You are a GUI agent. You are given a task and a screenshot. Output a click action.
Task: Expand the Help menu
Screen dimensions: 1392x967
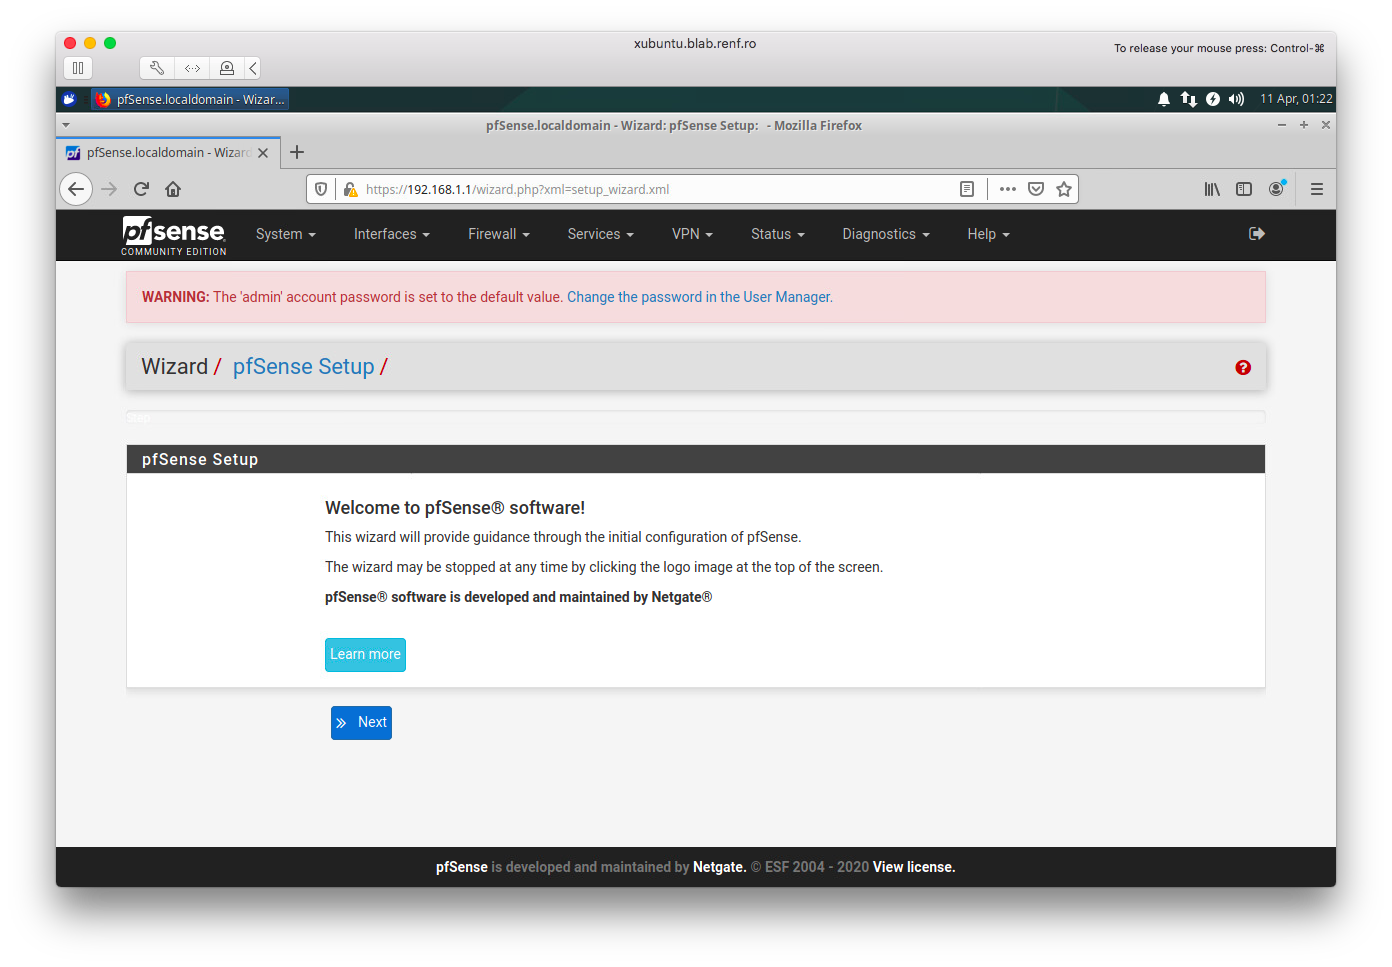click(x=989, y=234)
